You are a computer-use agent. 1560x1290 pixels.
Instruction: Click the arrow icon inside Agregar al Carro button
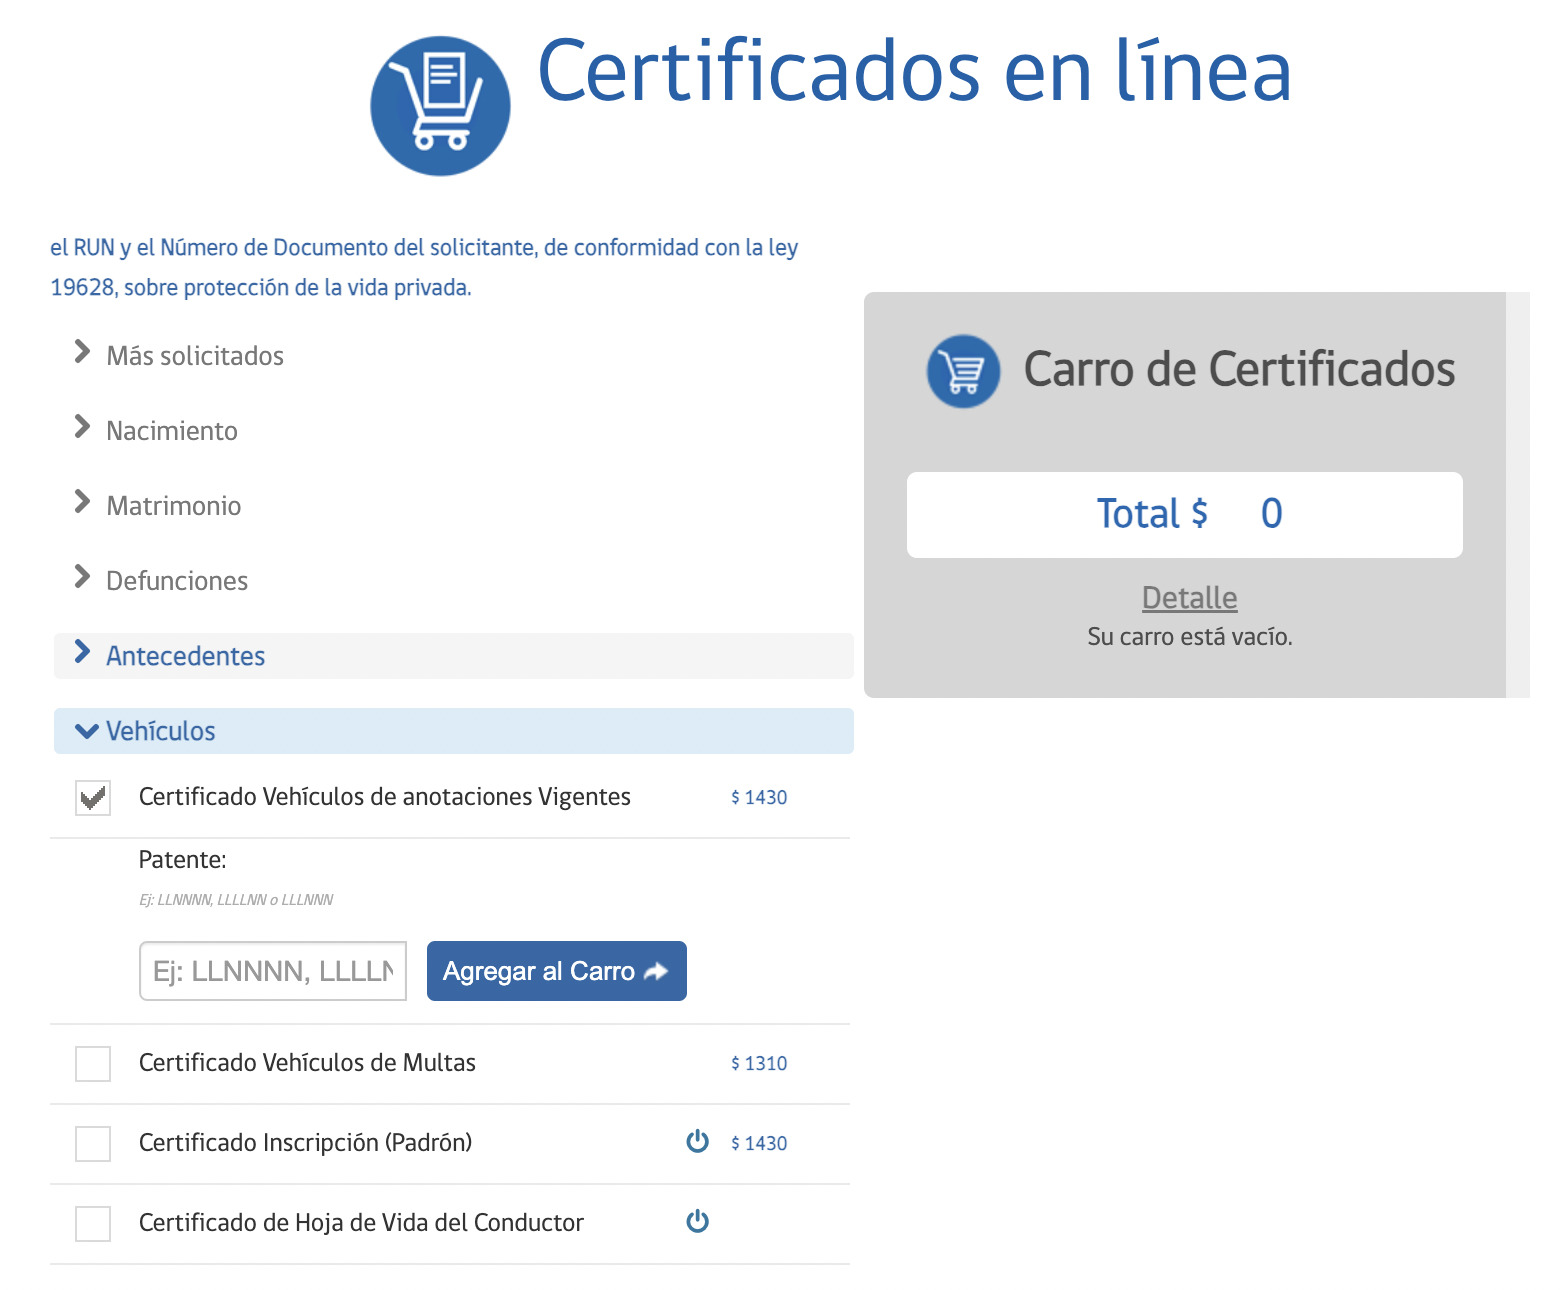655,971
